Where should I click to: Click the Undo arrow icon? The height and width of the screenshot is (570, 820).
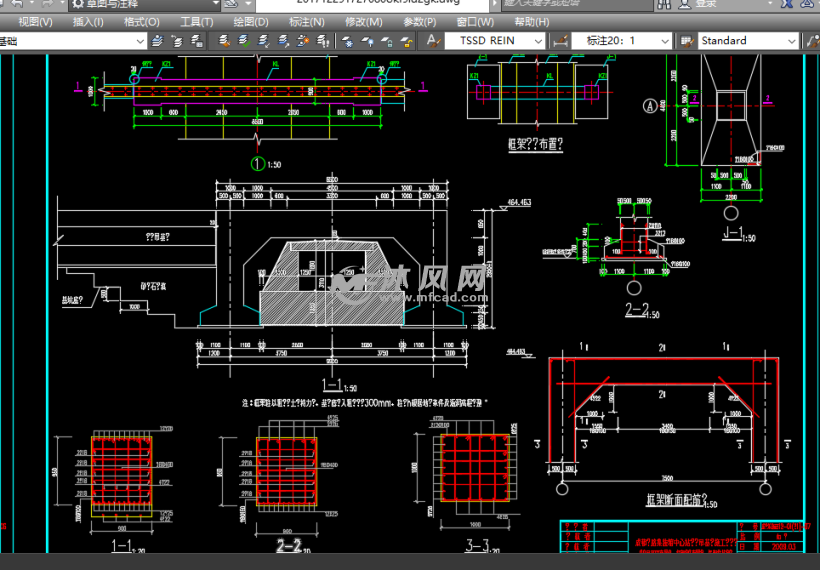tap(16, 3)
